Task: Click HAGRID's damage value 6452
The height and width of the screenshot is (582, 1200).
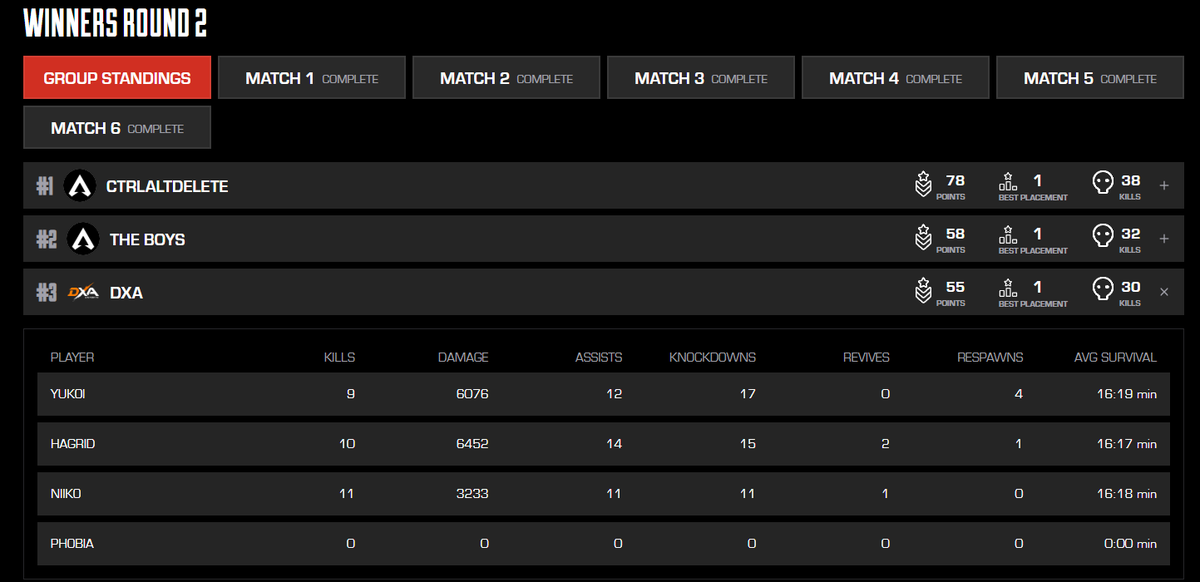Action: 471,443
